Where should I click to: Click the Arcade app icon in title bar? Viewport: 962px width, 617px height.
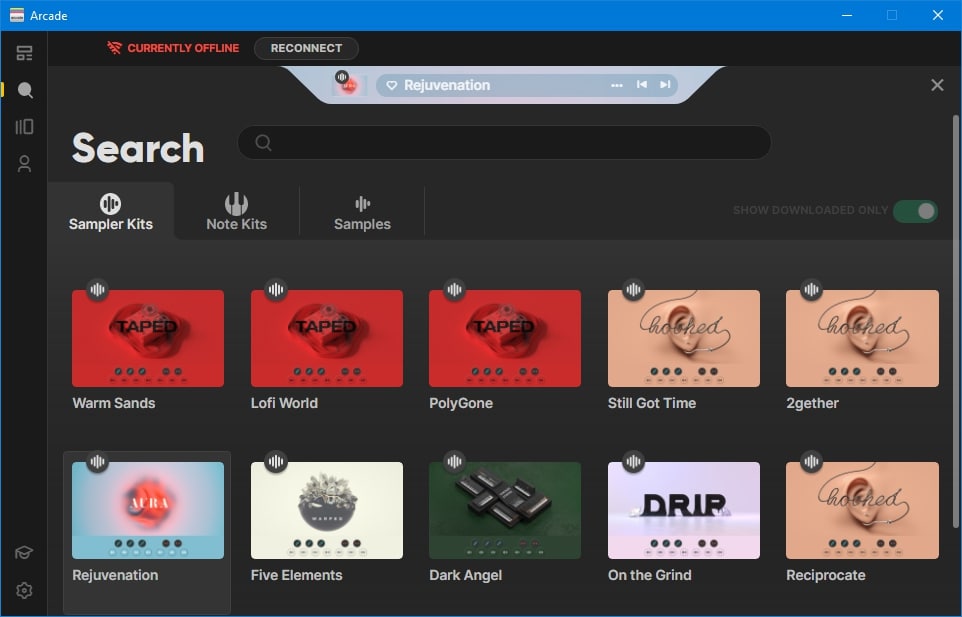pyautogui.click(x=17, y=15)
